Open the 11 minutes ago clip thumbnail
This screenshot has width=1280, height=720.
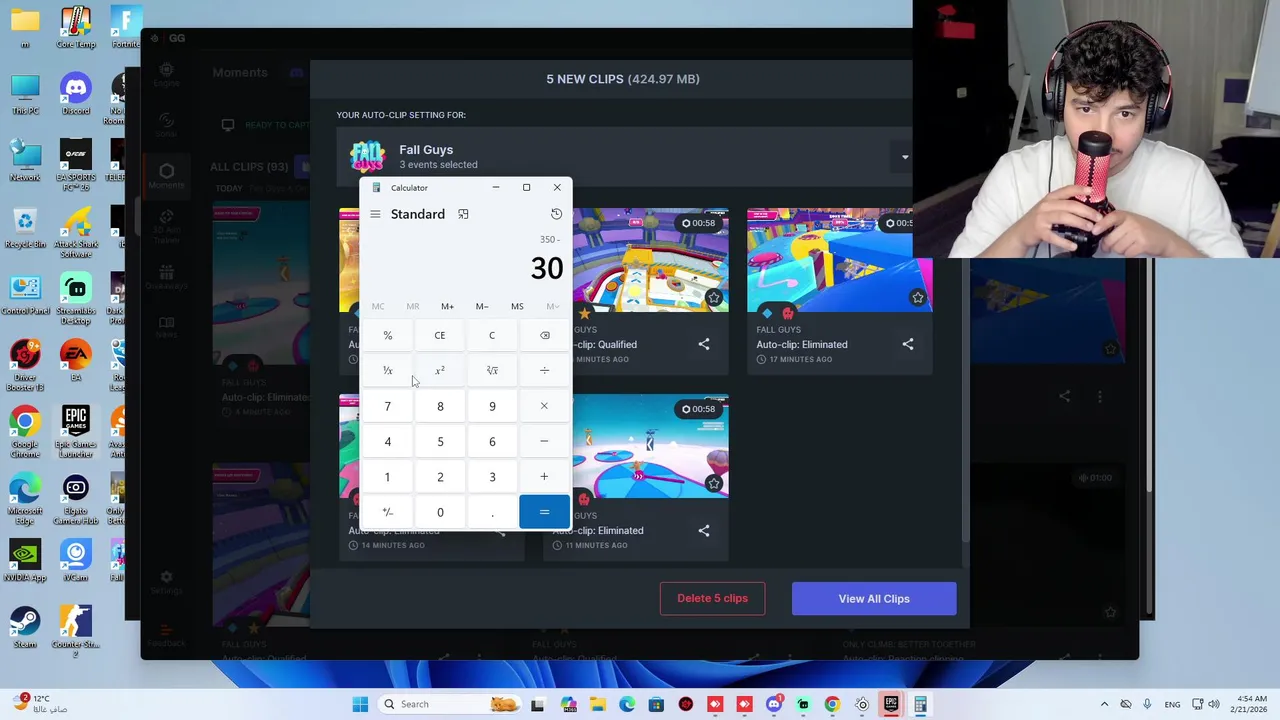(x=651, y=446)
